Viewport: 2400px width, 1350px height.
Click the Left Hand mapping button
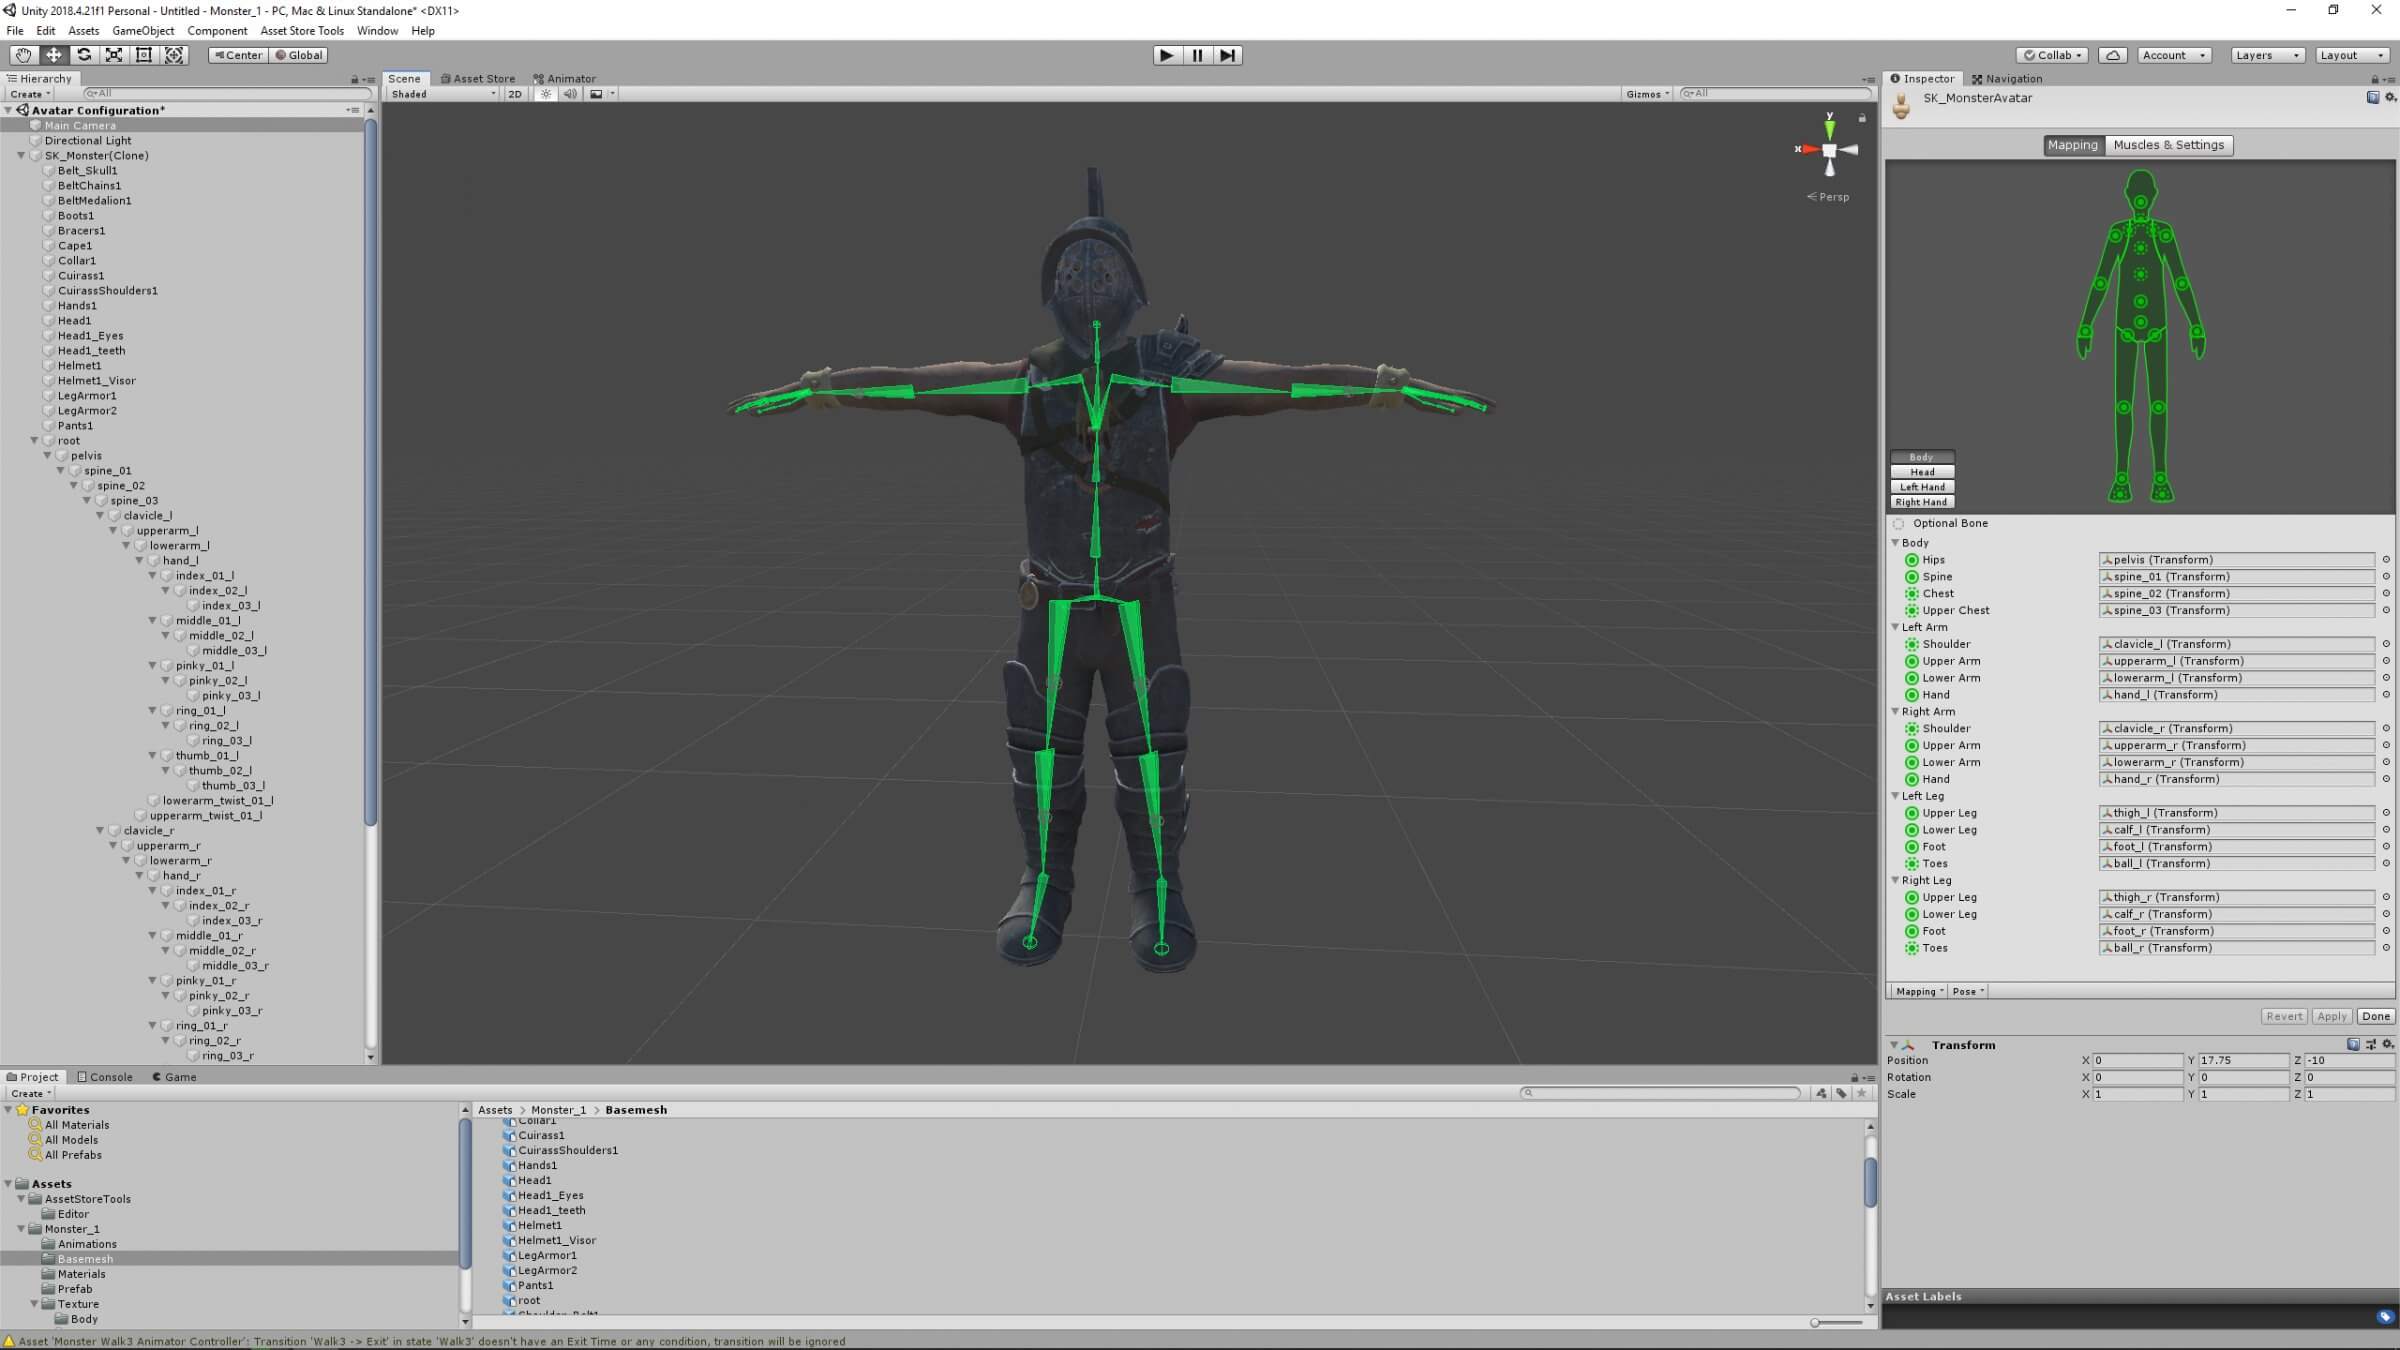point(1922,487)
